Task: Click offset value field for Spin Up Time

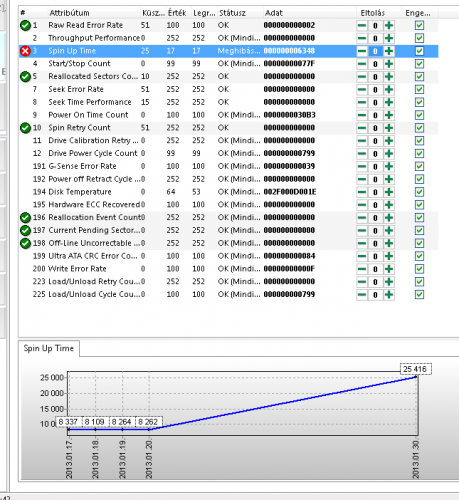Action: [x=375, y=51]
